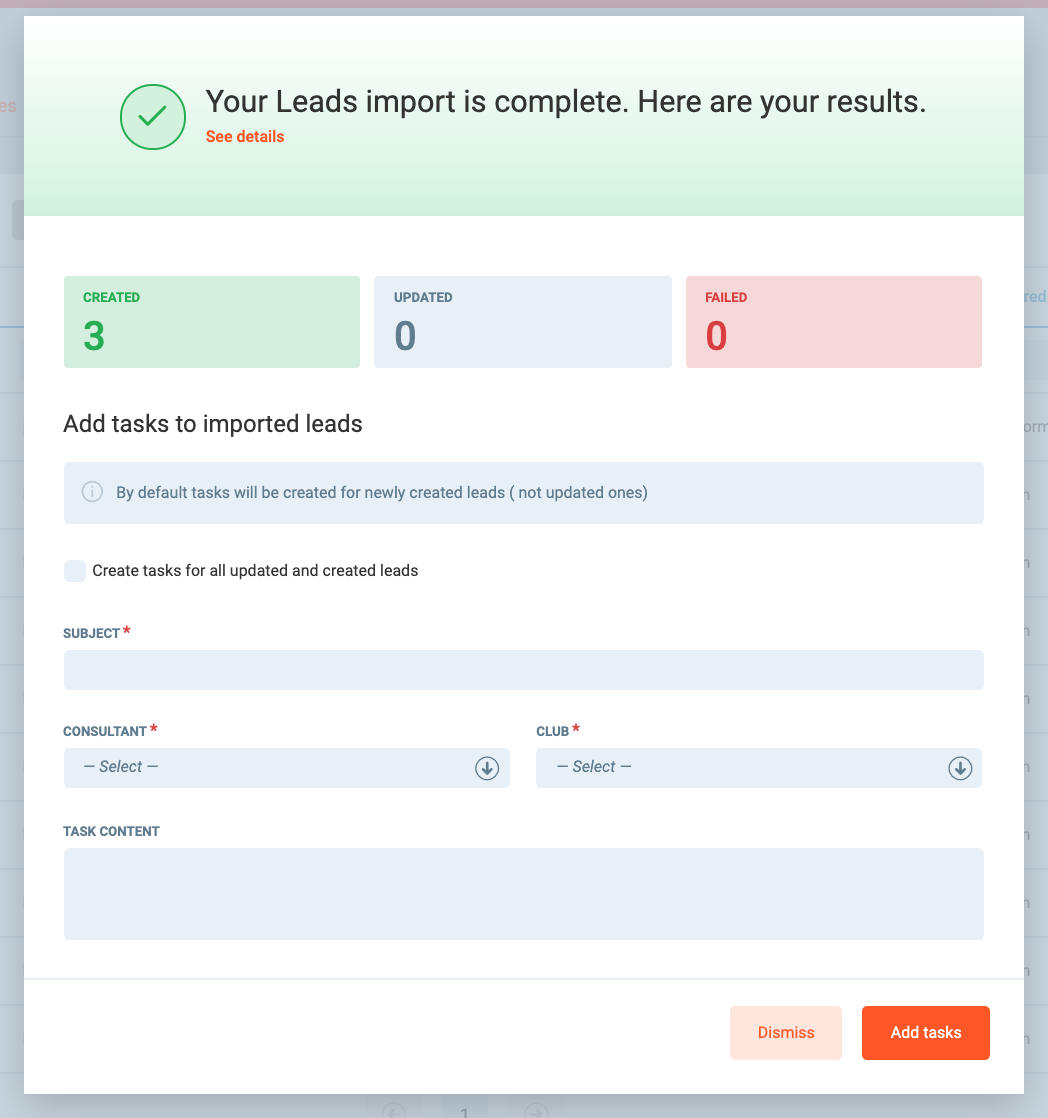The width and height of the screenshot is (1048, 1118).
Task: Click the 'By default tasks will be created' notice text
Action: coord(382,492)
